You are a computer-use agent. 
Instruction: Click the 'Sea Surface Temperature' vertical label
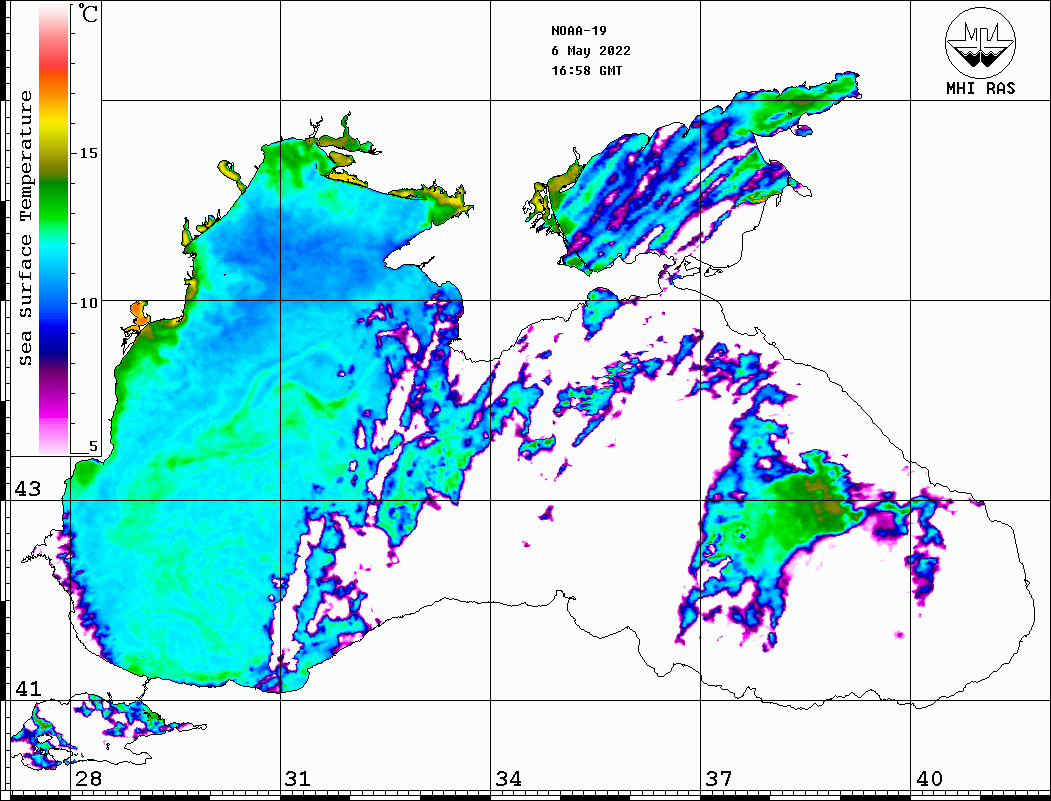coord(25,229)
